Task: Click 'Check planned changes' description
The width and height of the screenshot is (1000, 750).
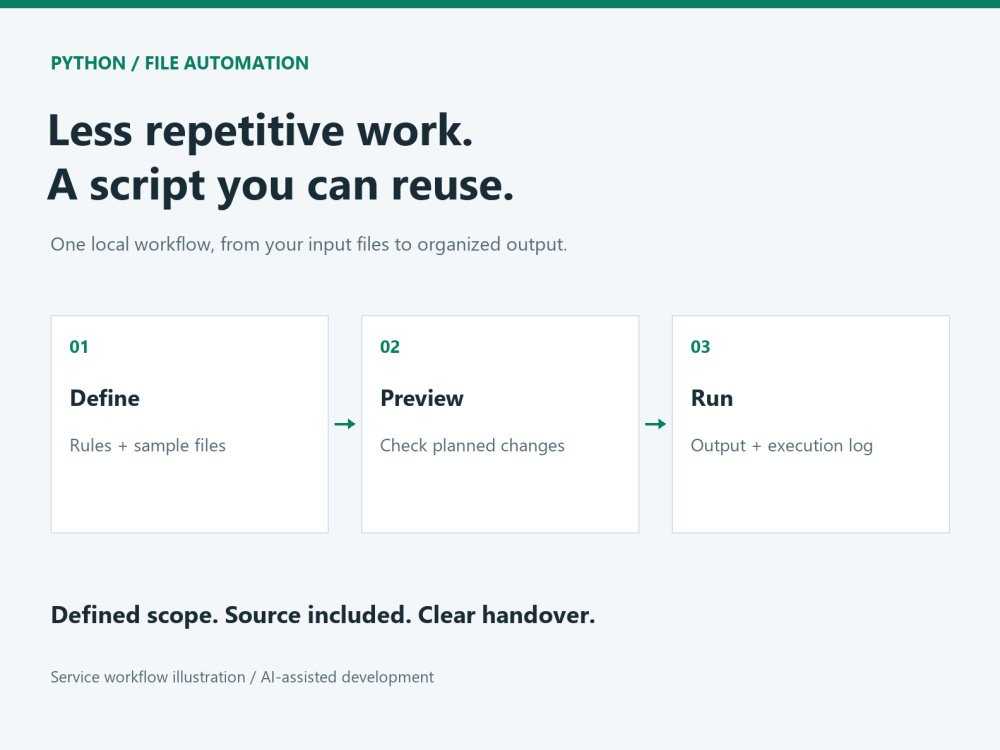Action: 473,445
